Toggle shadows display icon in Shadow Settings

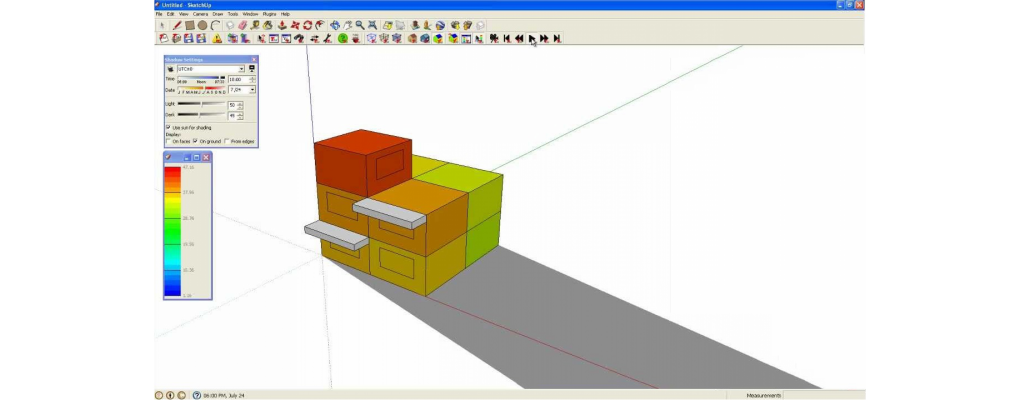170,69
